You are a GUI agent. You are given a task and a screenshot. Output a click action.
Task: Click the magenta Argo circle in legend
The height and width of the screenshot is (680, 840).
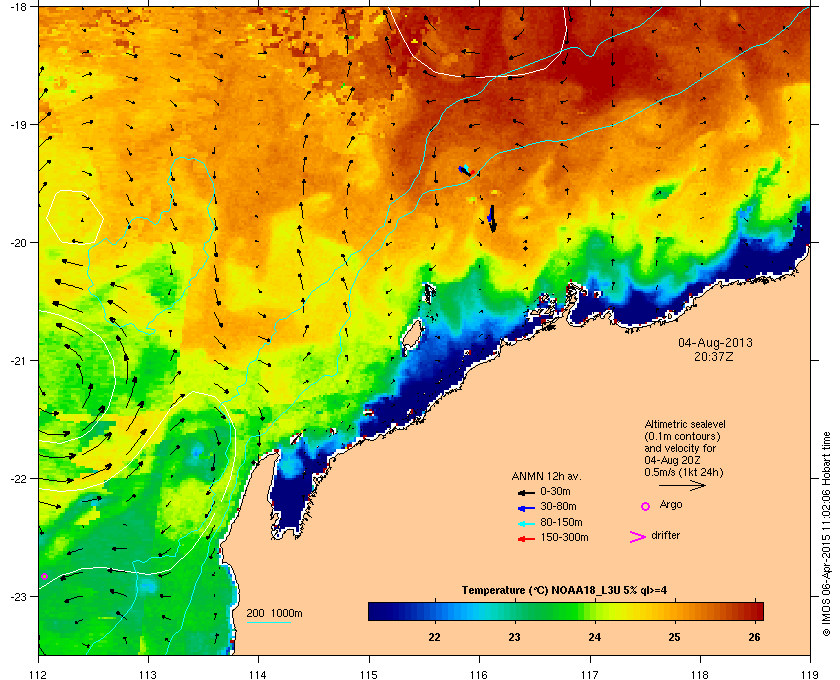(646, 506)
